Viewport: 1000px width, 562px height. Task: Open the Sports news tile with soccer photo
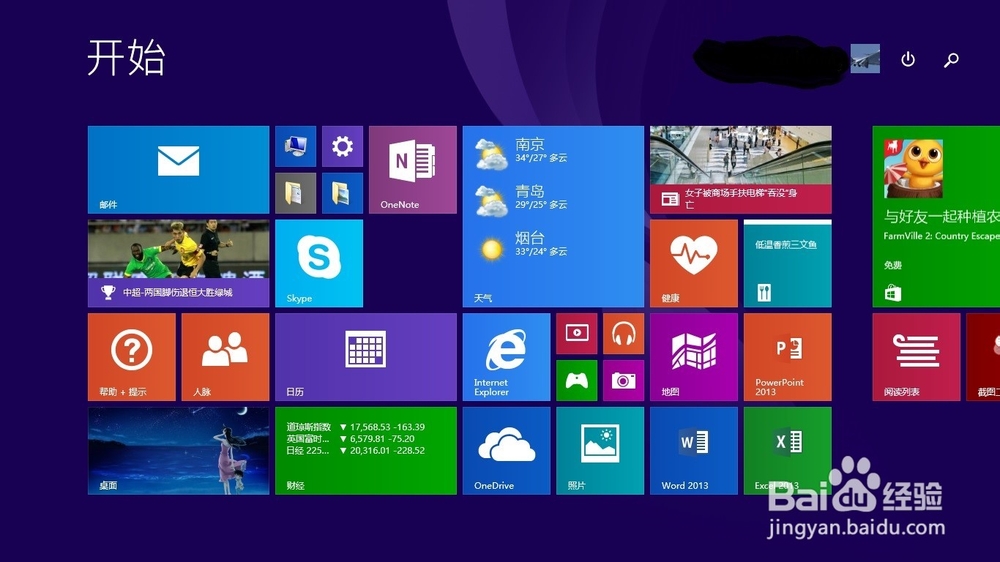[178, 263]
